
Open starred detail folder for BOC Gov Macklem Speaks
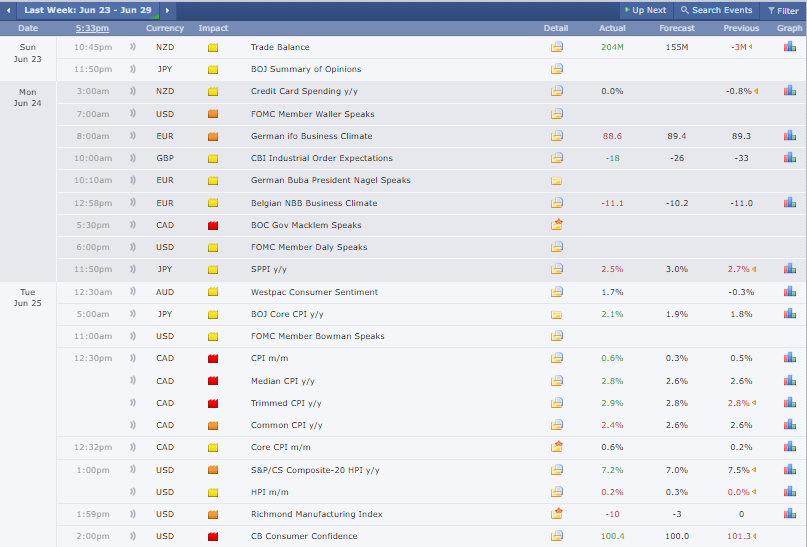click(x=556, y=225)
